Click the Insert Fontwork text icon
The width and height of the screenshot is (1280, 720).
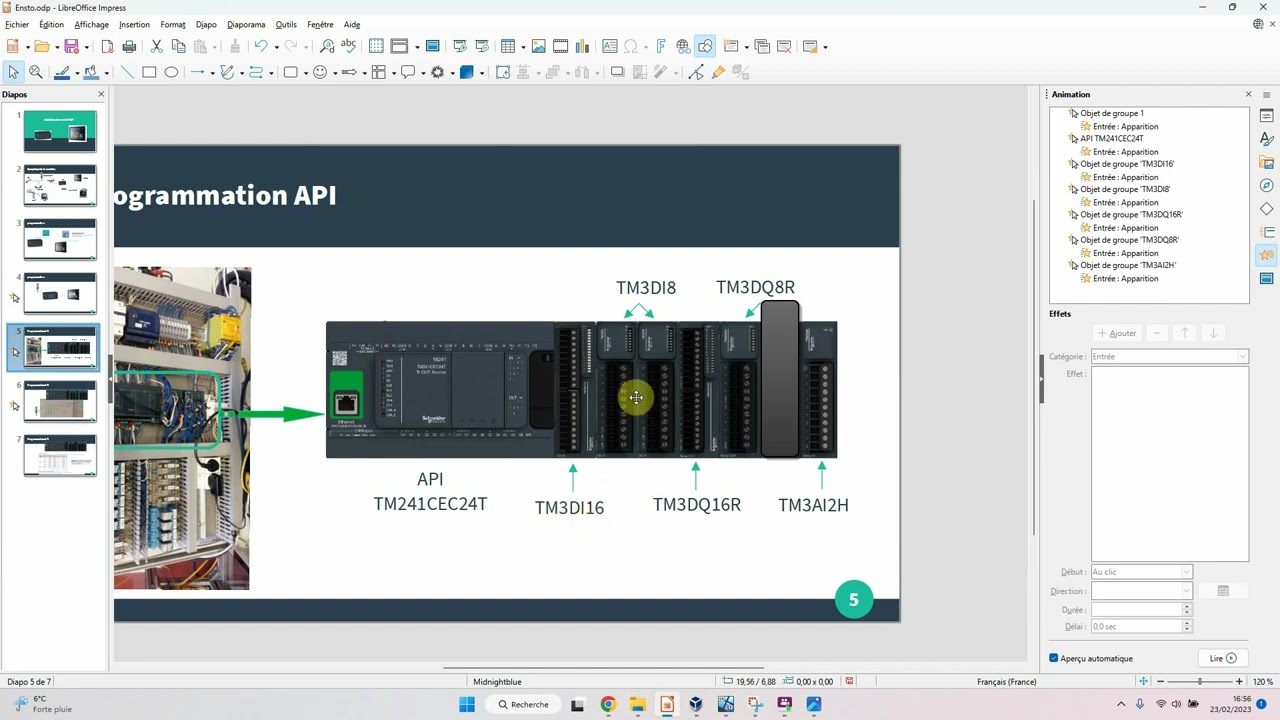click(661, 46)
